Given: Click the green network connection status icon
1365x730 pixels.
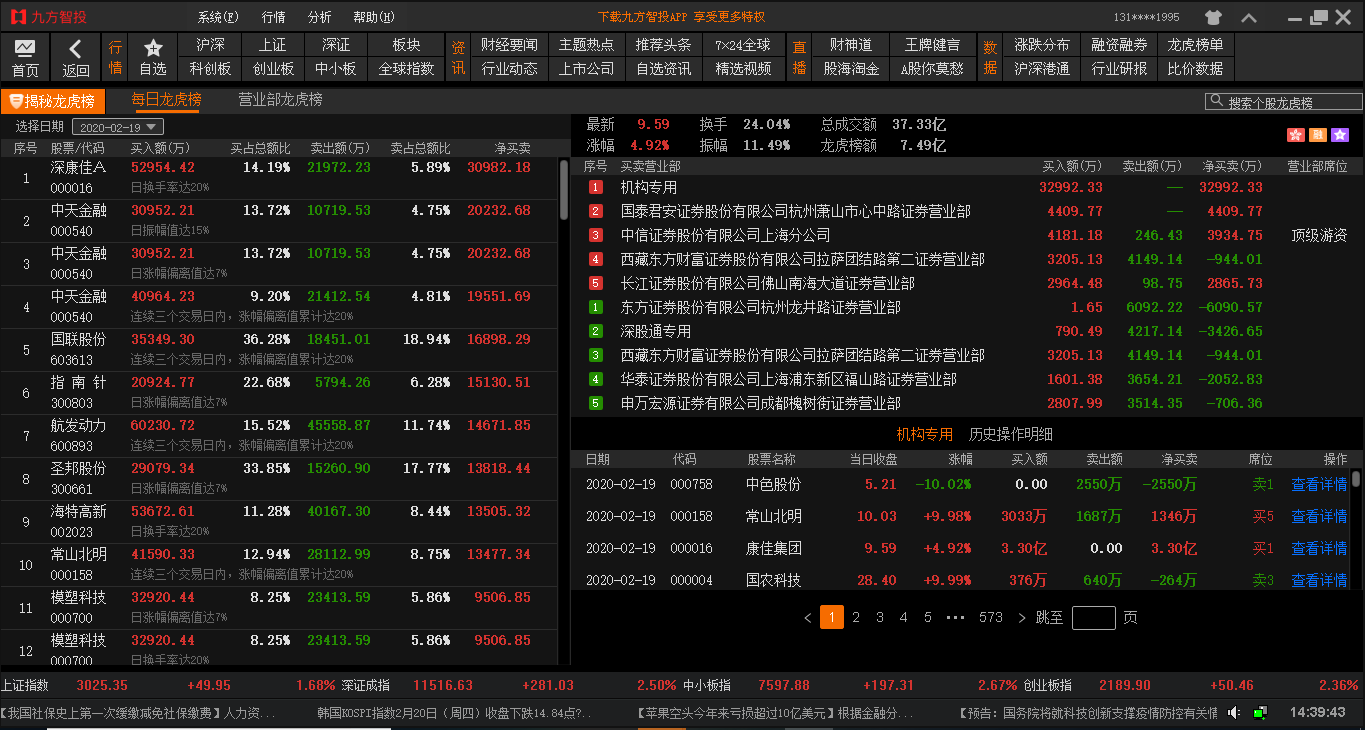Looking at the screenshot, I should point(1260,713).
